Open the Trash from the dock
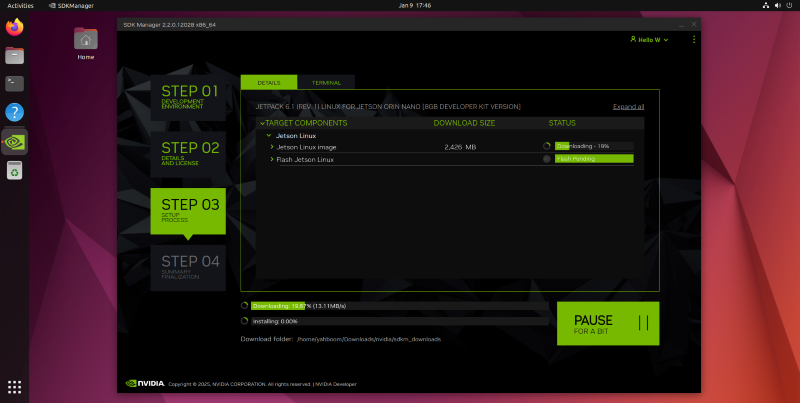This screenshot has height=403, width=800. (x=15, y=172)
